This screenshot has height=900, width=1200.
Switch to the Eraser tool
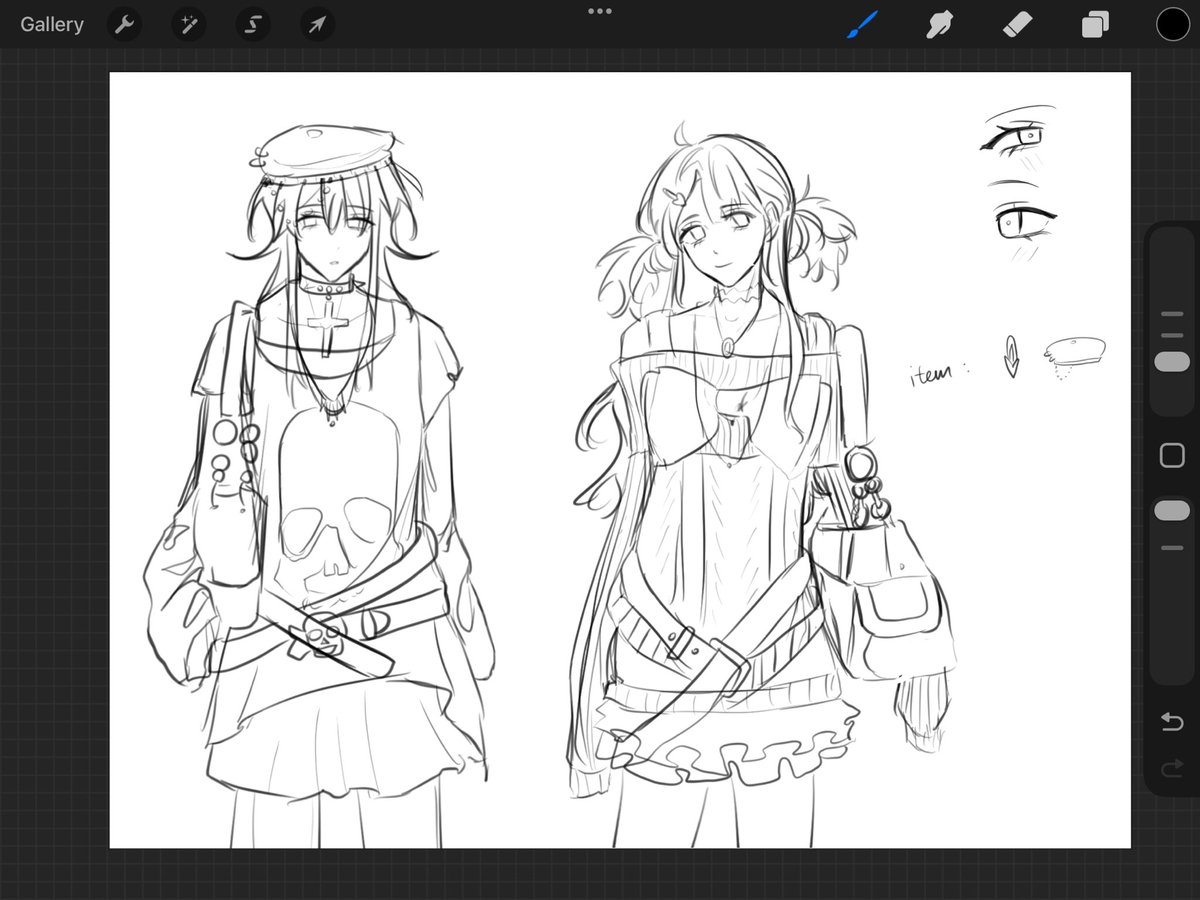tap(1016, 24)
